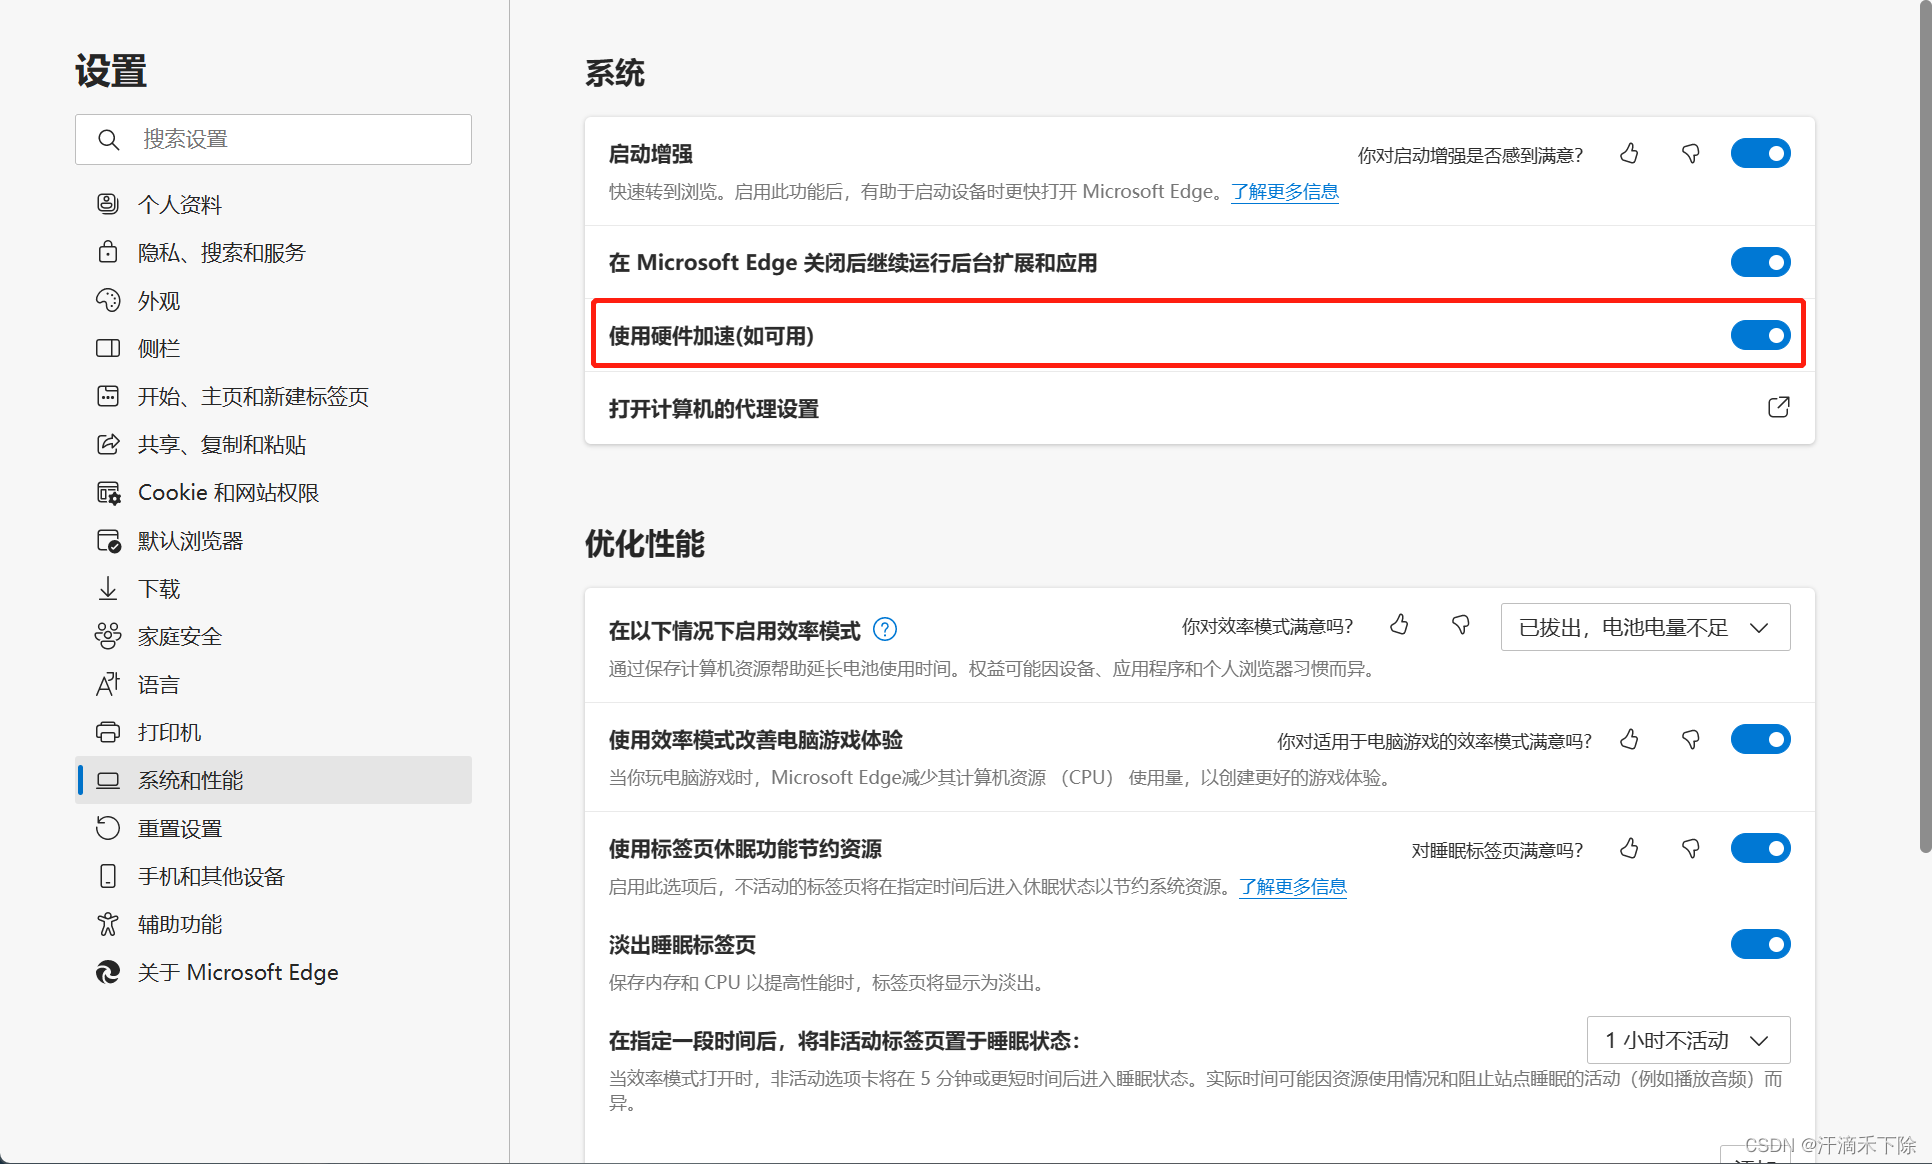The width and height of the screenshot is (1932, 1164).
Task: Click thumbs up for 效率模式 satisfaction
Action: 1399,626
